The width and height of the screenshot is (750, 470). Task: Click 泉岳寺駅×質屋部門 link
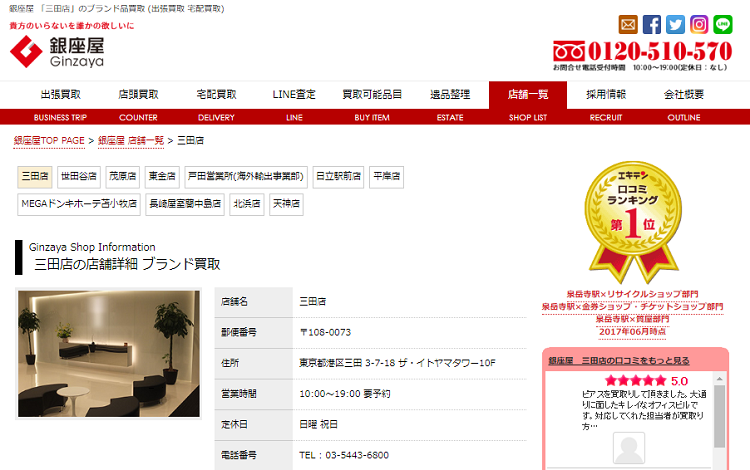point(632,319)
